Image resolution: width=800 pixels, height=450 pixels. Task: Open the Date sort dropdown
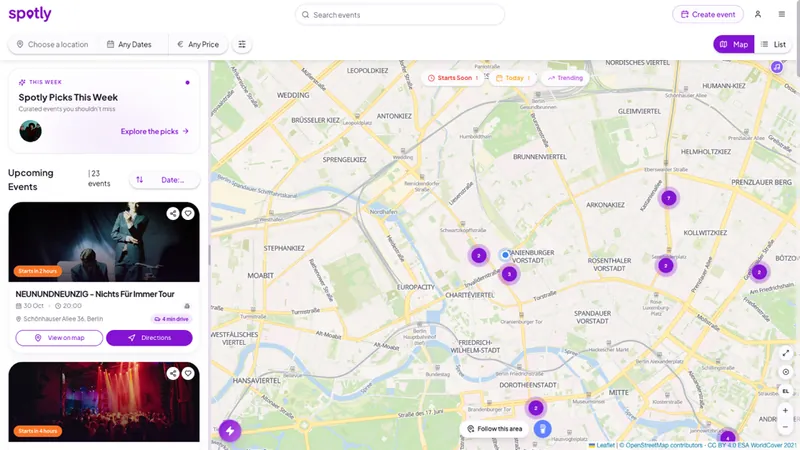tap(164, 180)
